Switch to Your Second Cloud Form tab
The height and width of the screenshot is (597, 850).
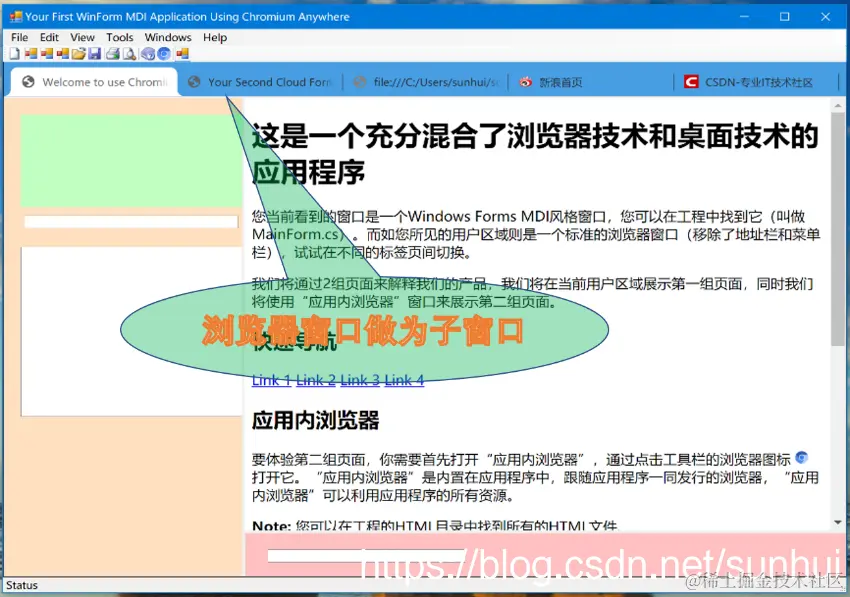point(260,82)
